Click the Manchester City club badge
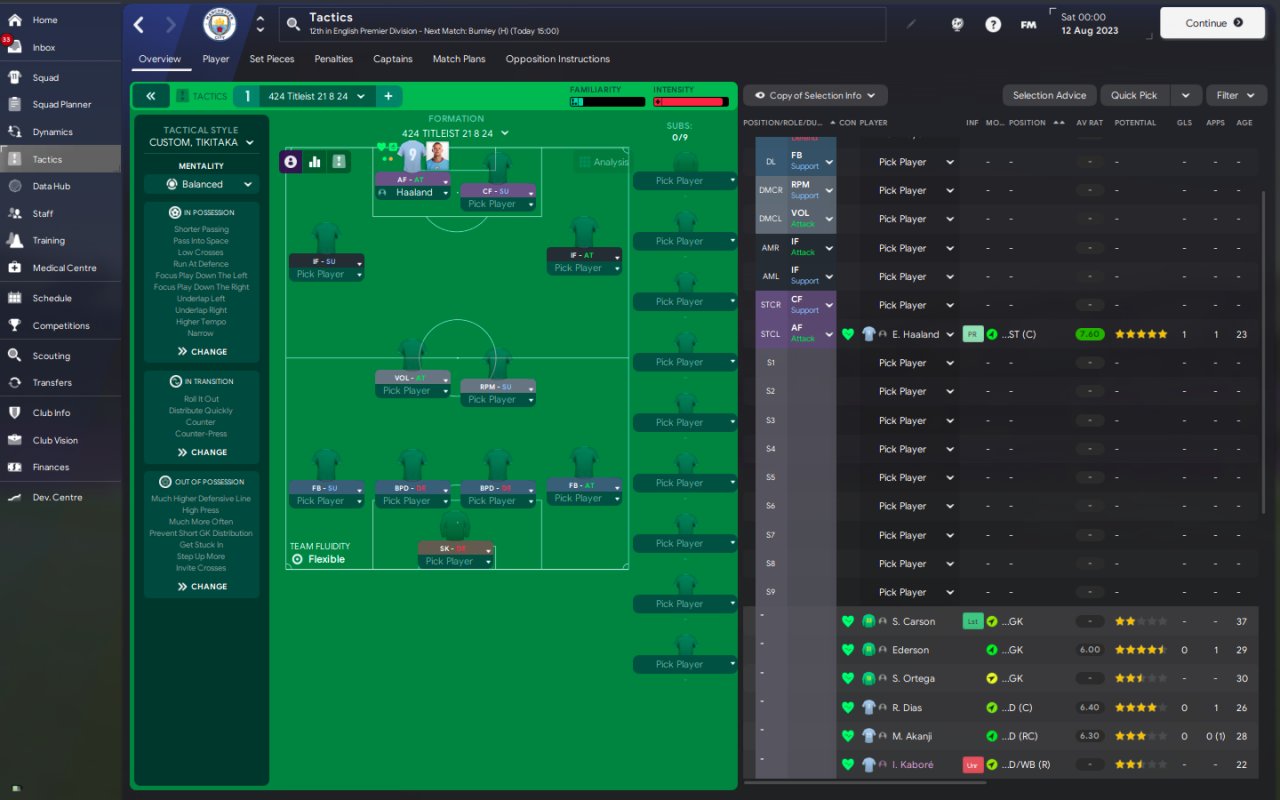The image size is (1280, 800). (219, 24)
